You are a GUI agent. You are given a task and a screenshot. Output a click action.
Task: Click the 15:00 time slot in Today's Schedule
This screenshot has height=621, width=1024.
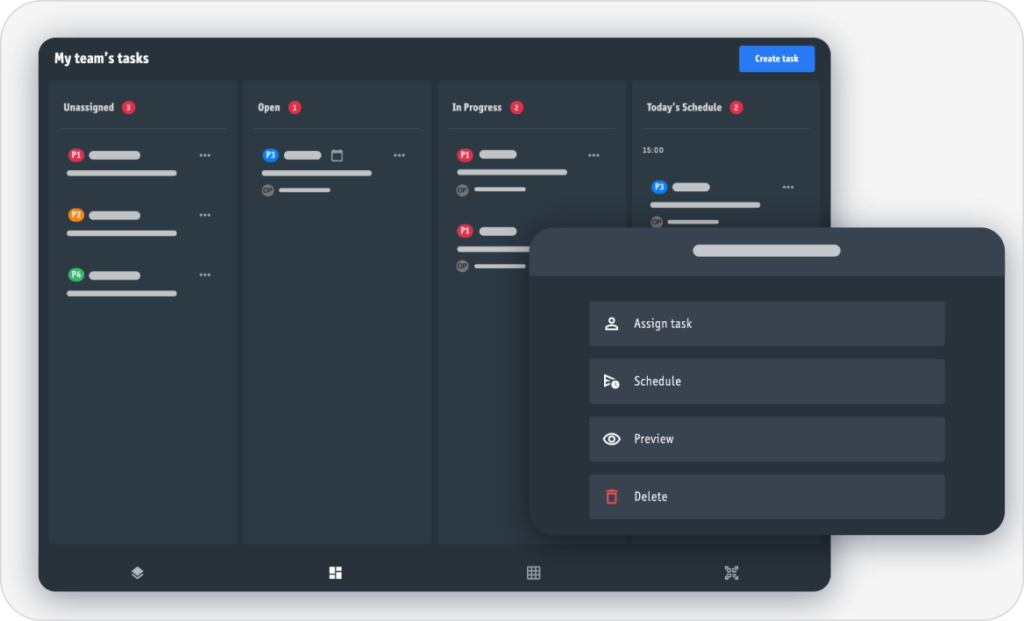click(x=651, y=150)
